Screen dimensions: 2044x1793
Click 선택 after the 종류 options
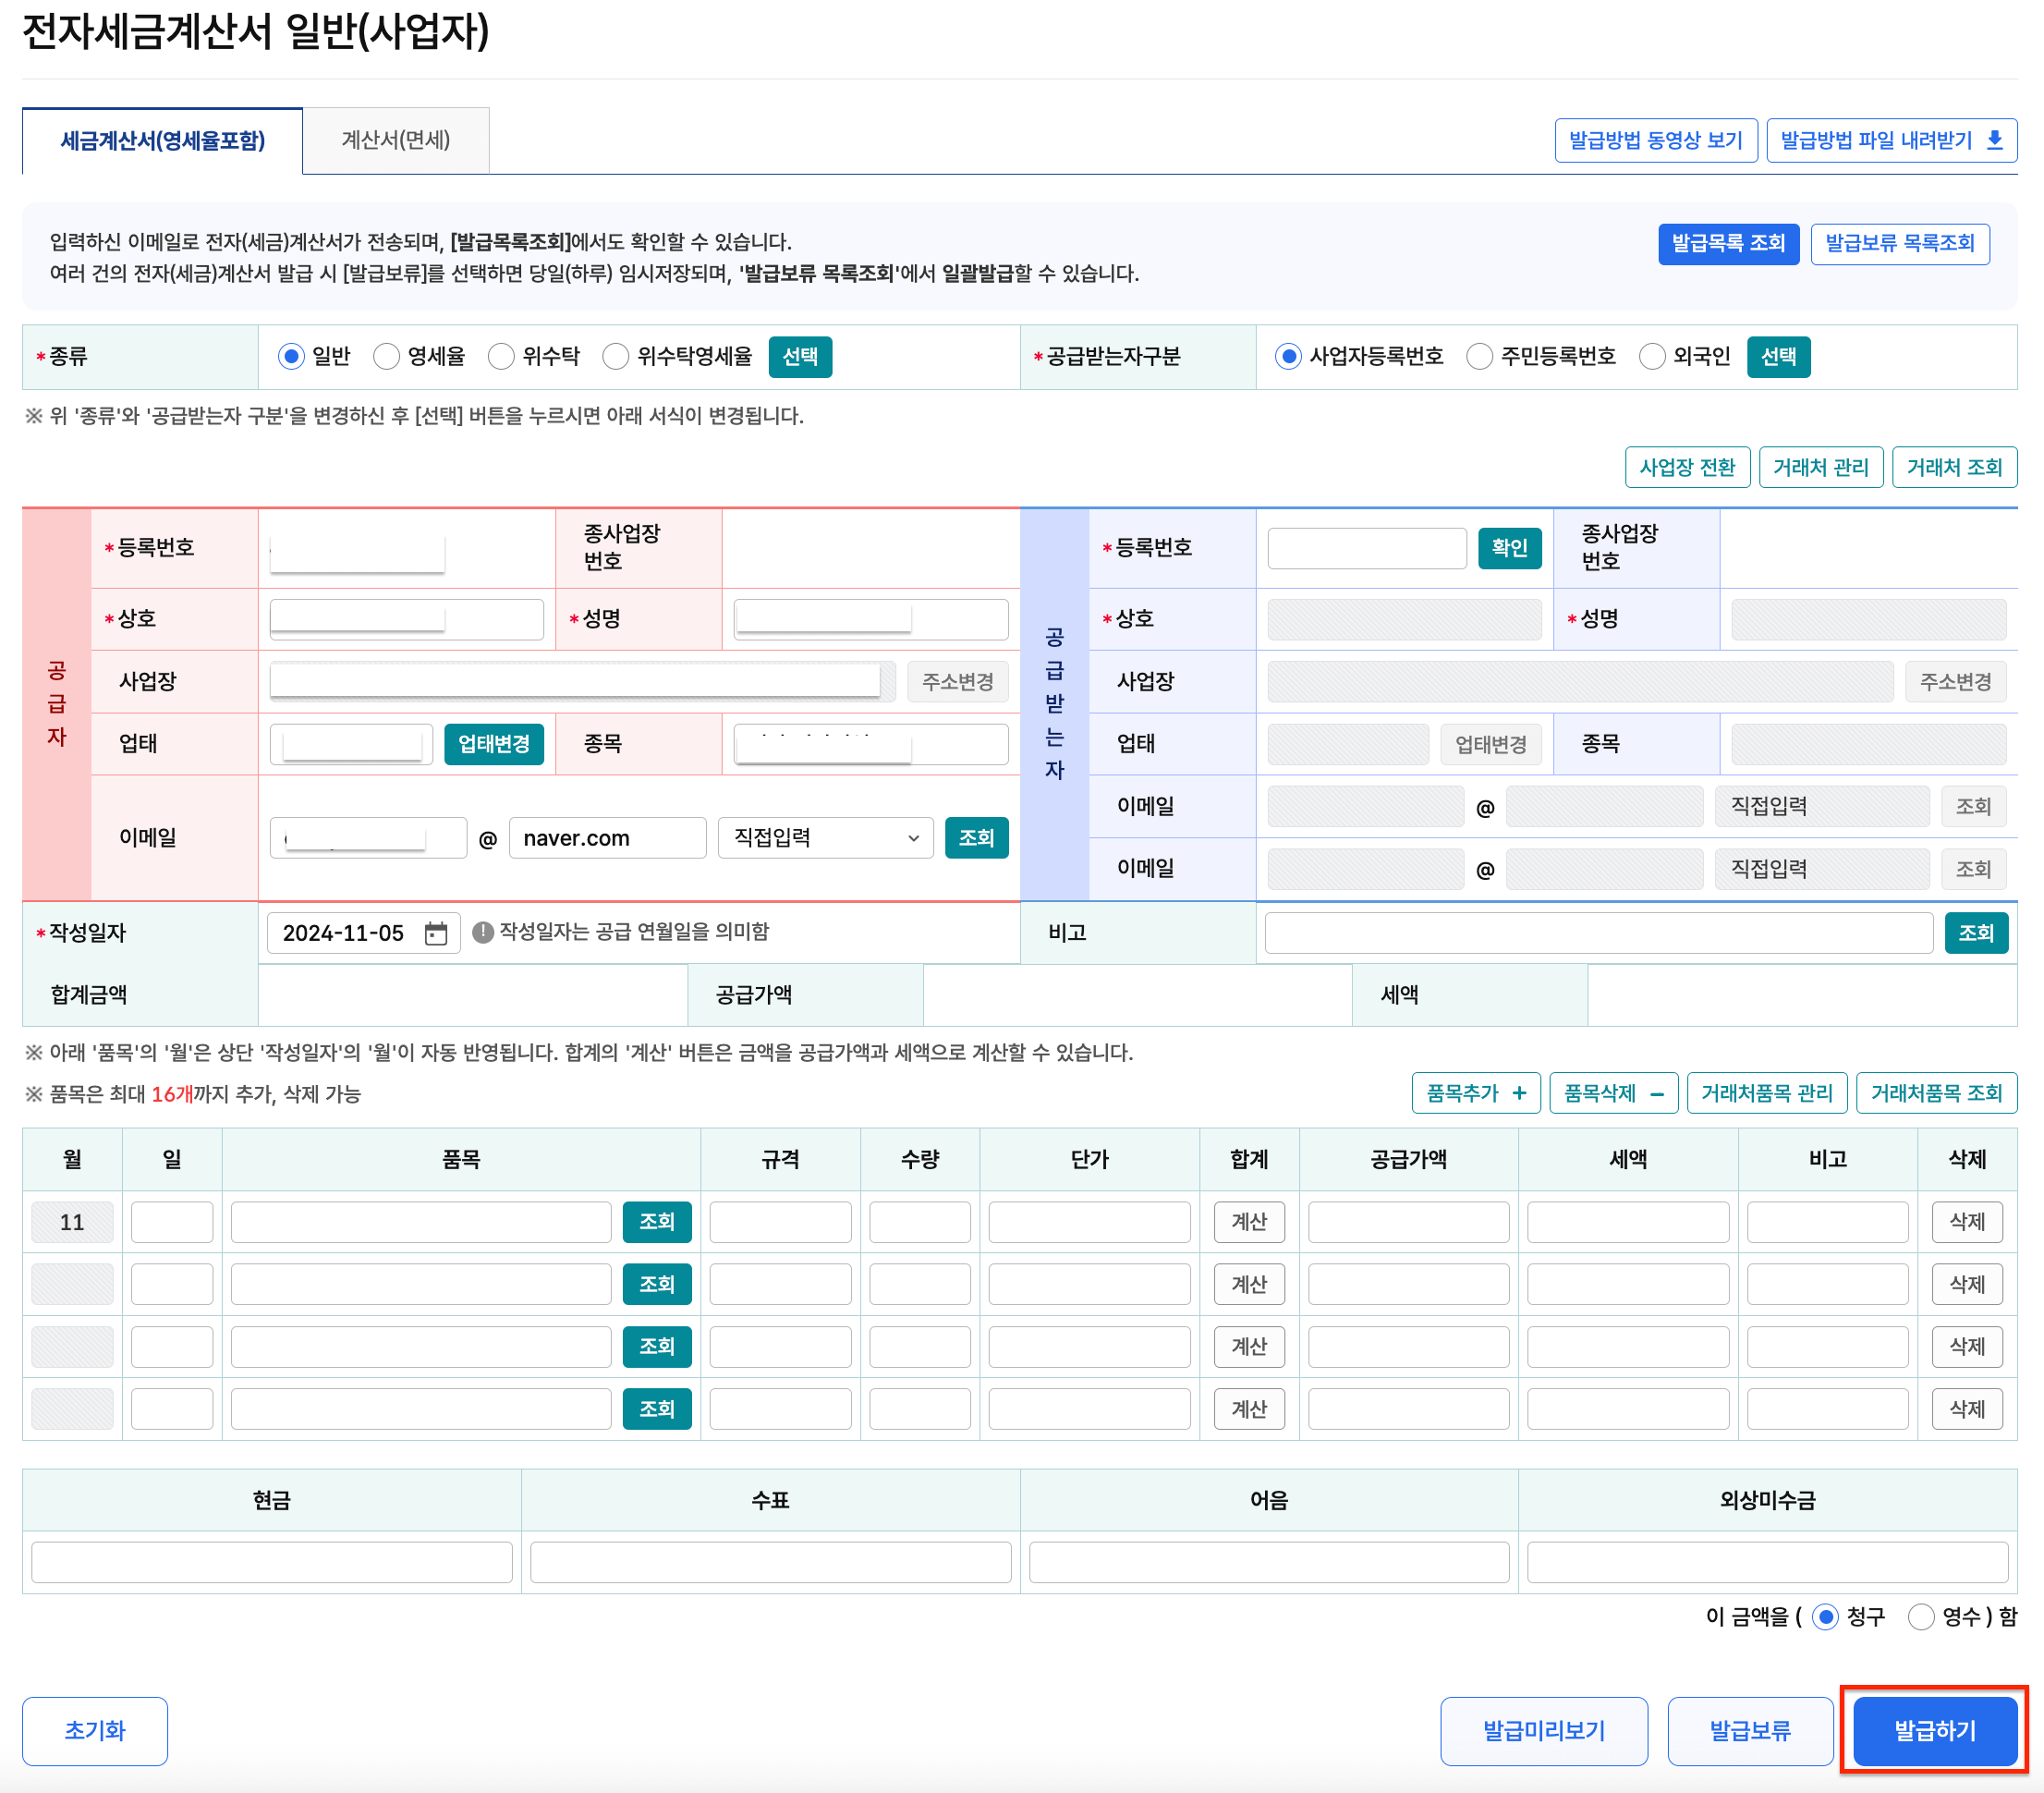coord(802,357)
